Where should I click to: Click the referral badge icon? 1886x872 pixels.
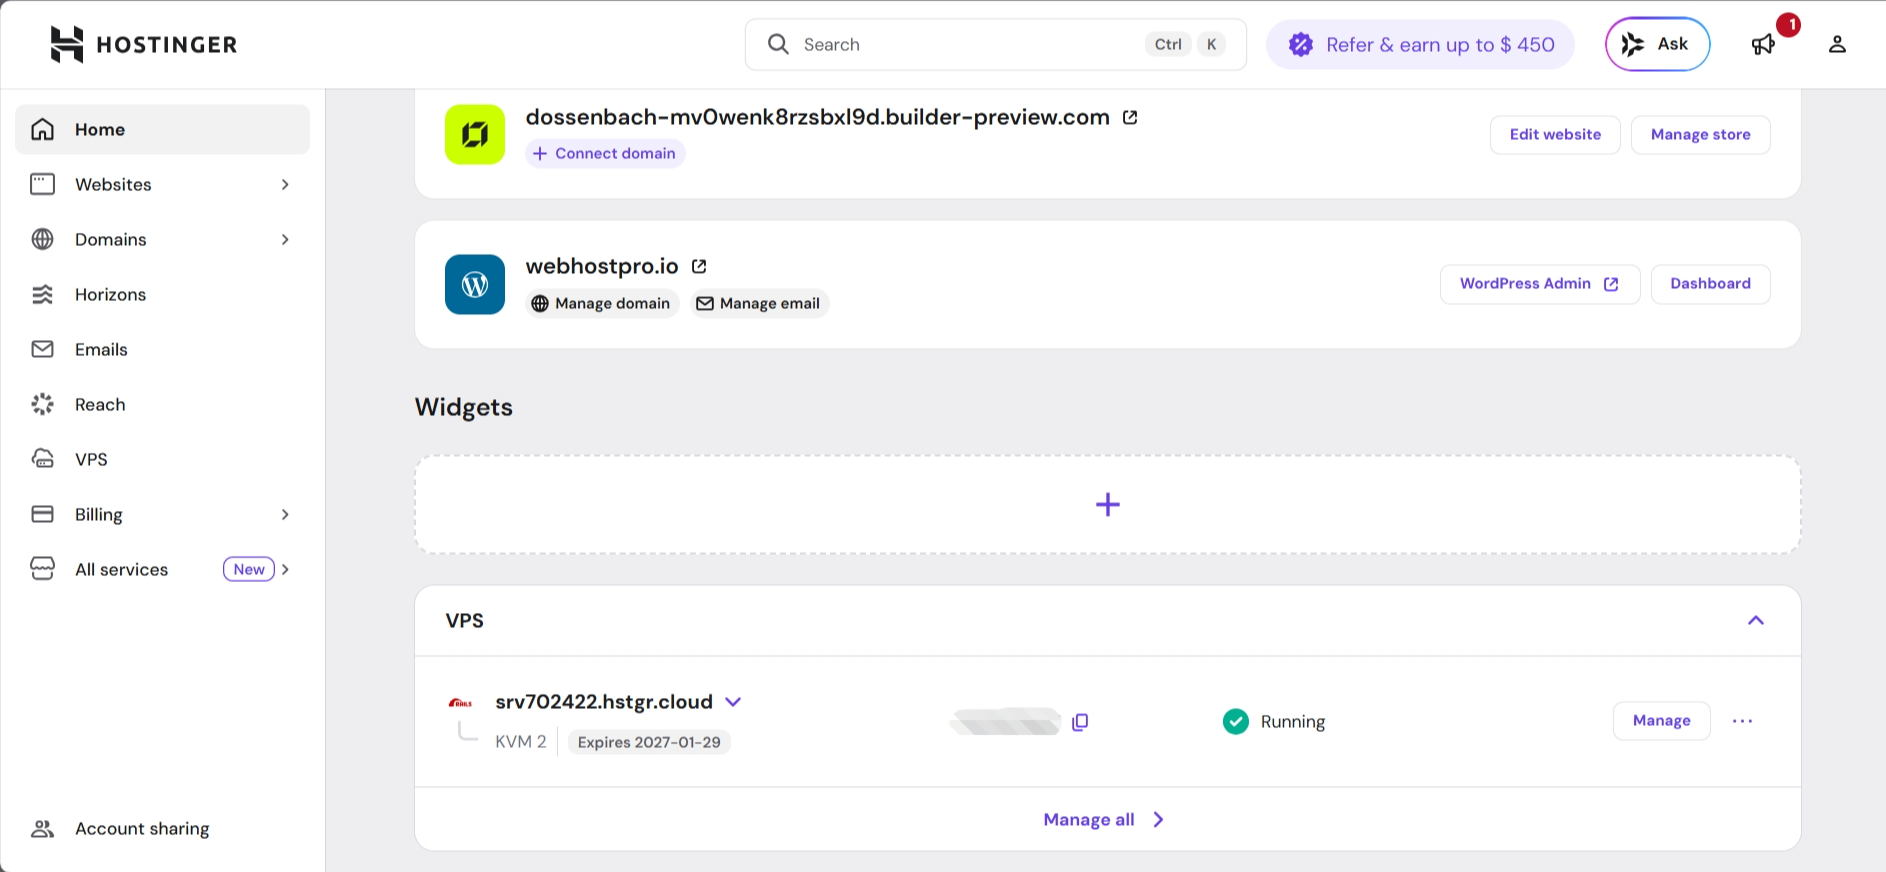[1300, 45]
